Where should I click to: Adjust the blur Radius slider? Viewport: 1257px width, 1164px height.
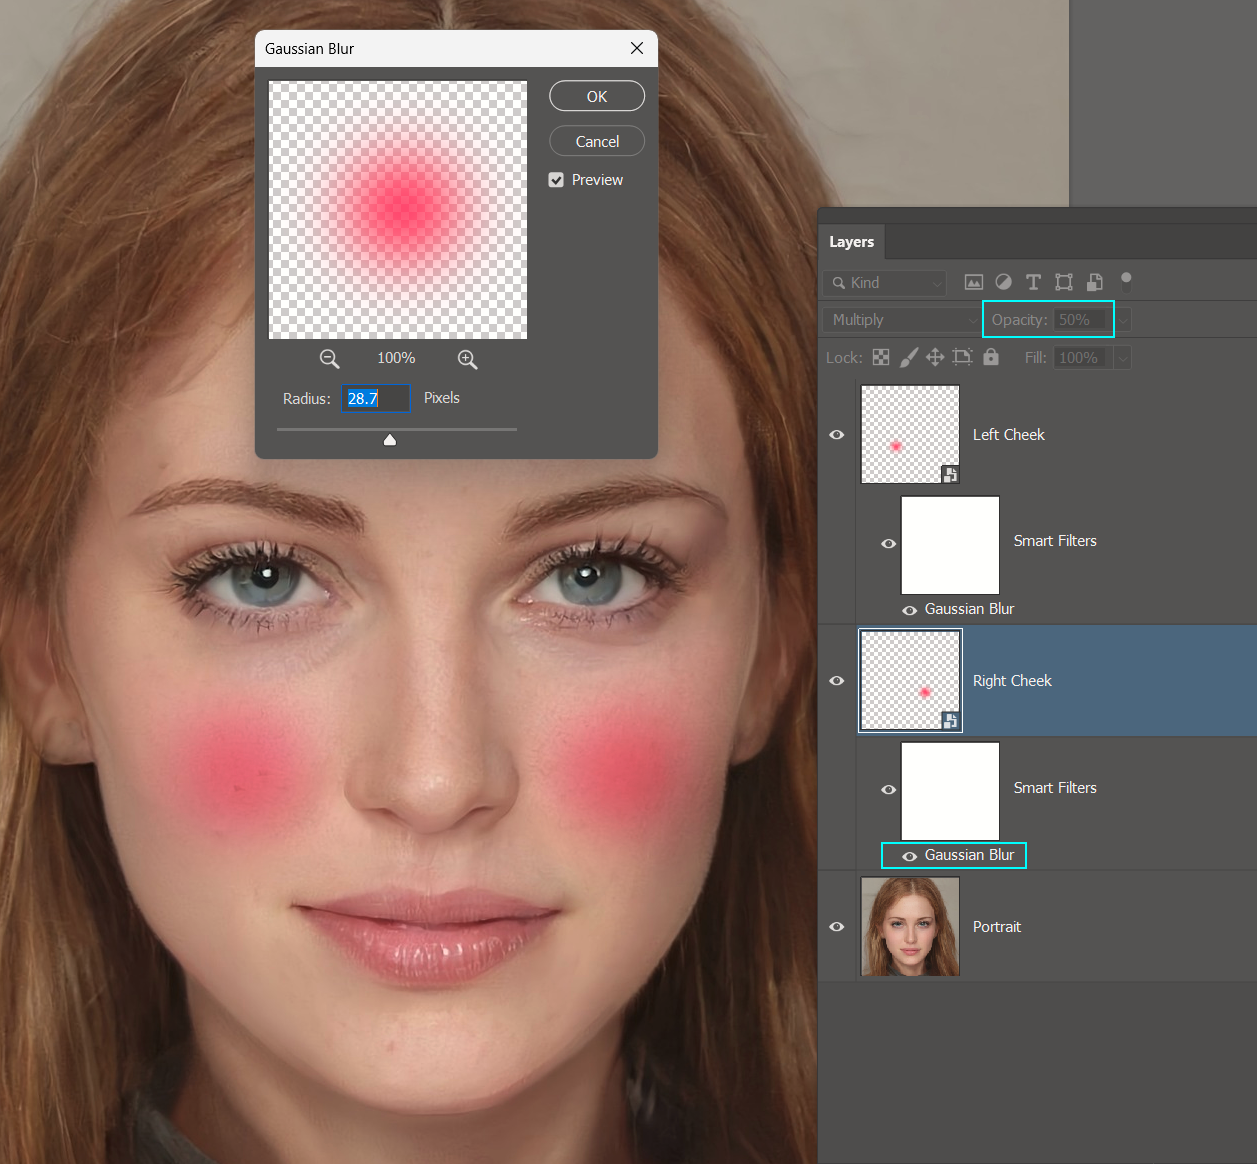(x=390, y=439)
